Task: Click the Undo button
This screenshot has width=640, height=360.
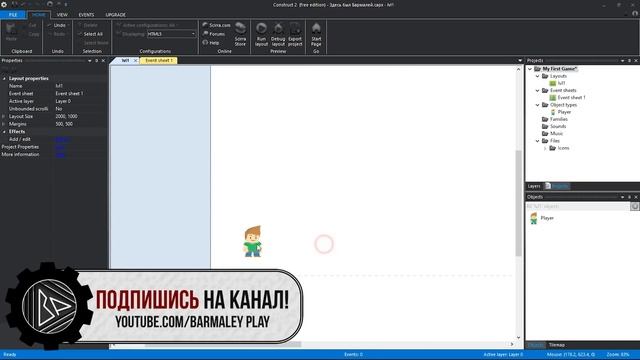Action: click(57, 25)
